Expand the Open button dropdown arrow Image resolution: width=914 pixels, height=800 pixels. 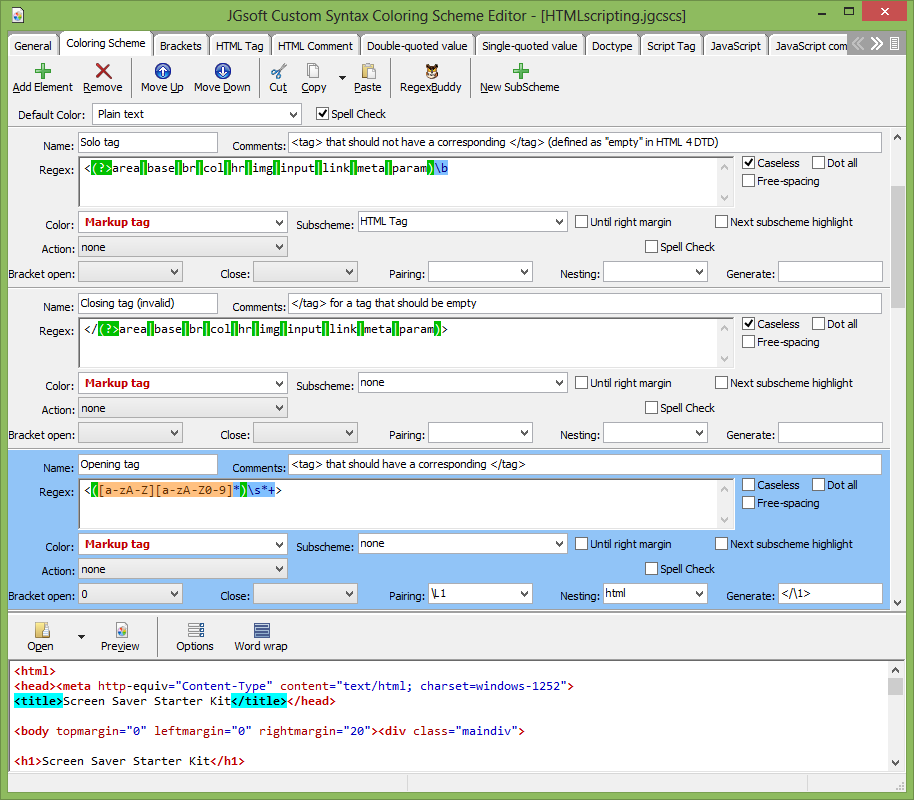(x=82, y=637)
